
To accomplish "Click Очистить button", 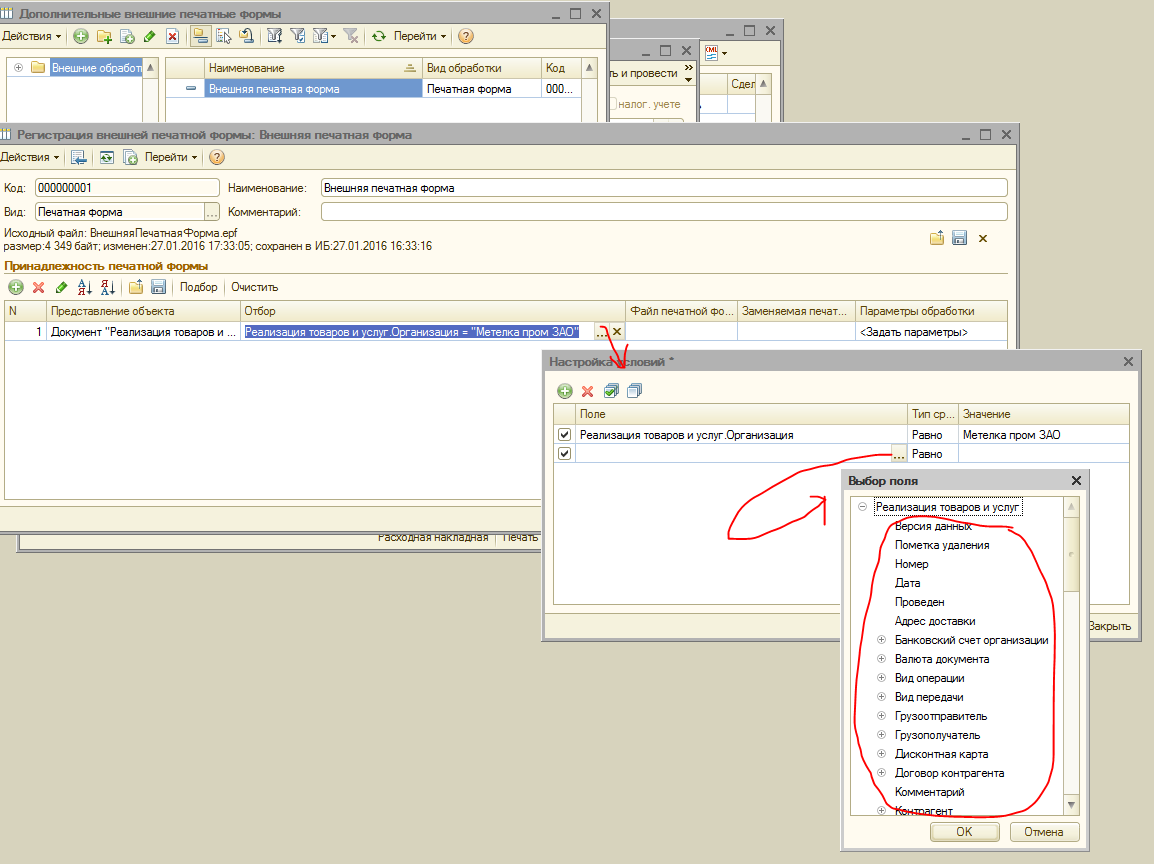I will (x=255, y=287).
